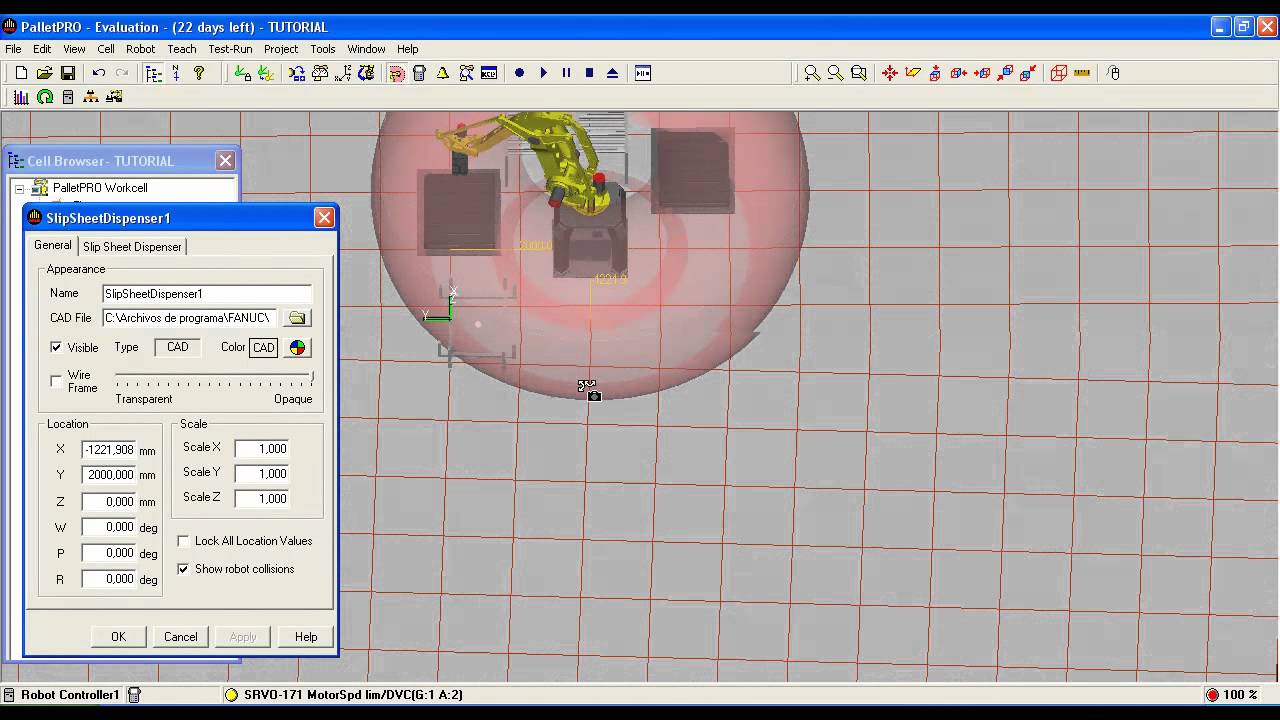This screenshot has width=1280, height=720.
Task: Click the CAD color button
Action: [x=264, y=347]
